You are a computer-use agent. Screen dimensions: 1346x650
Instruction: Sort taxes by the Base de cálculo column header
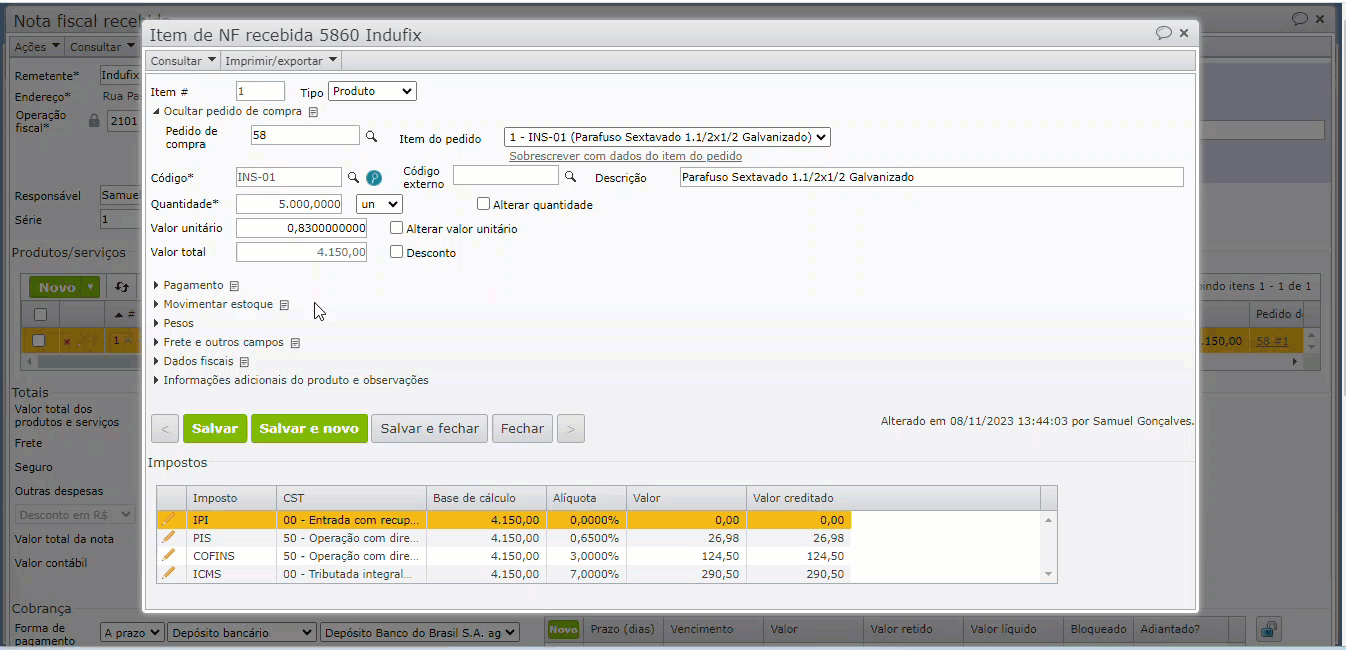pos(486,498)
